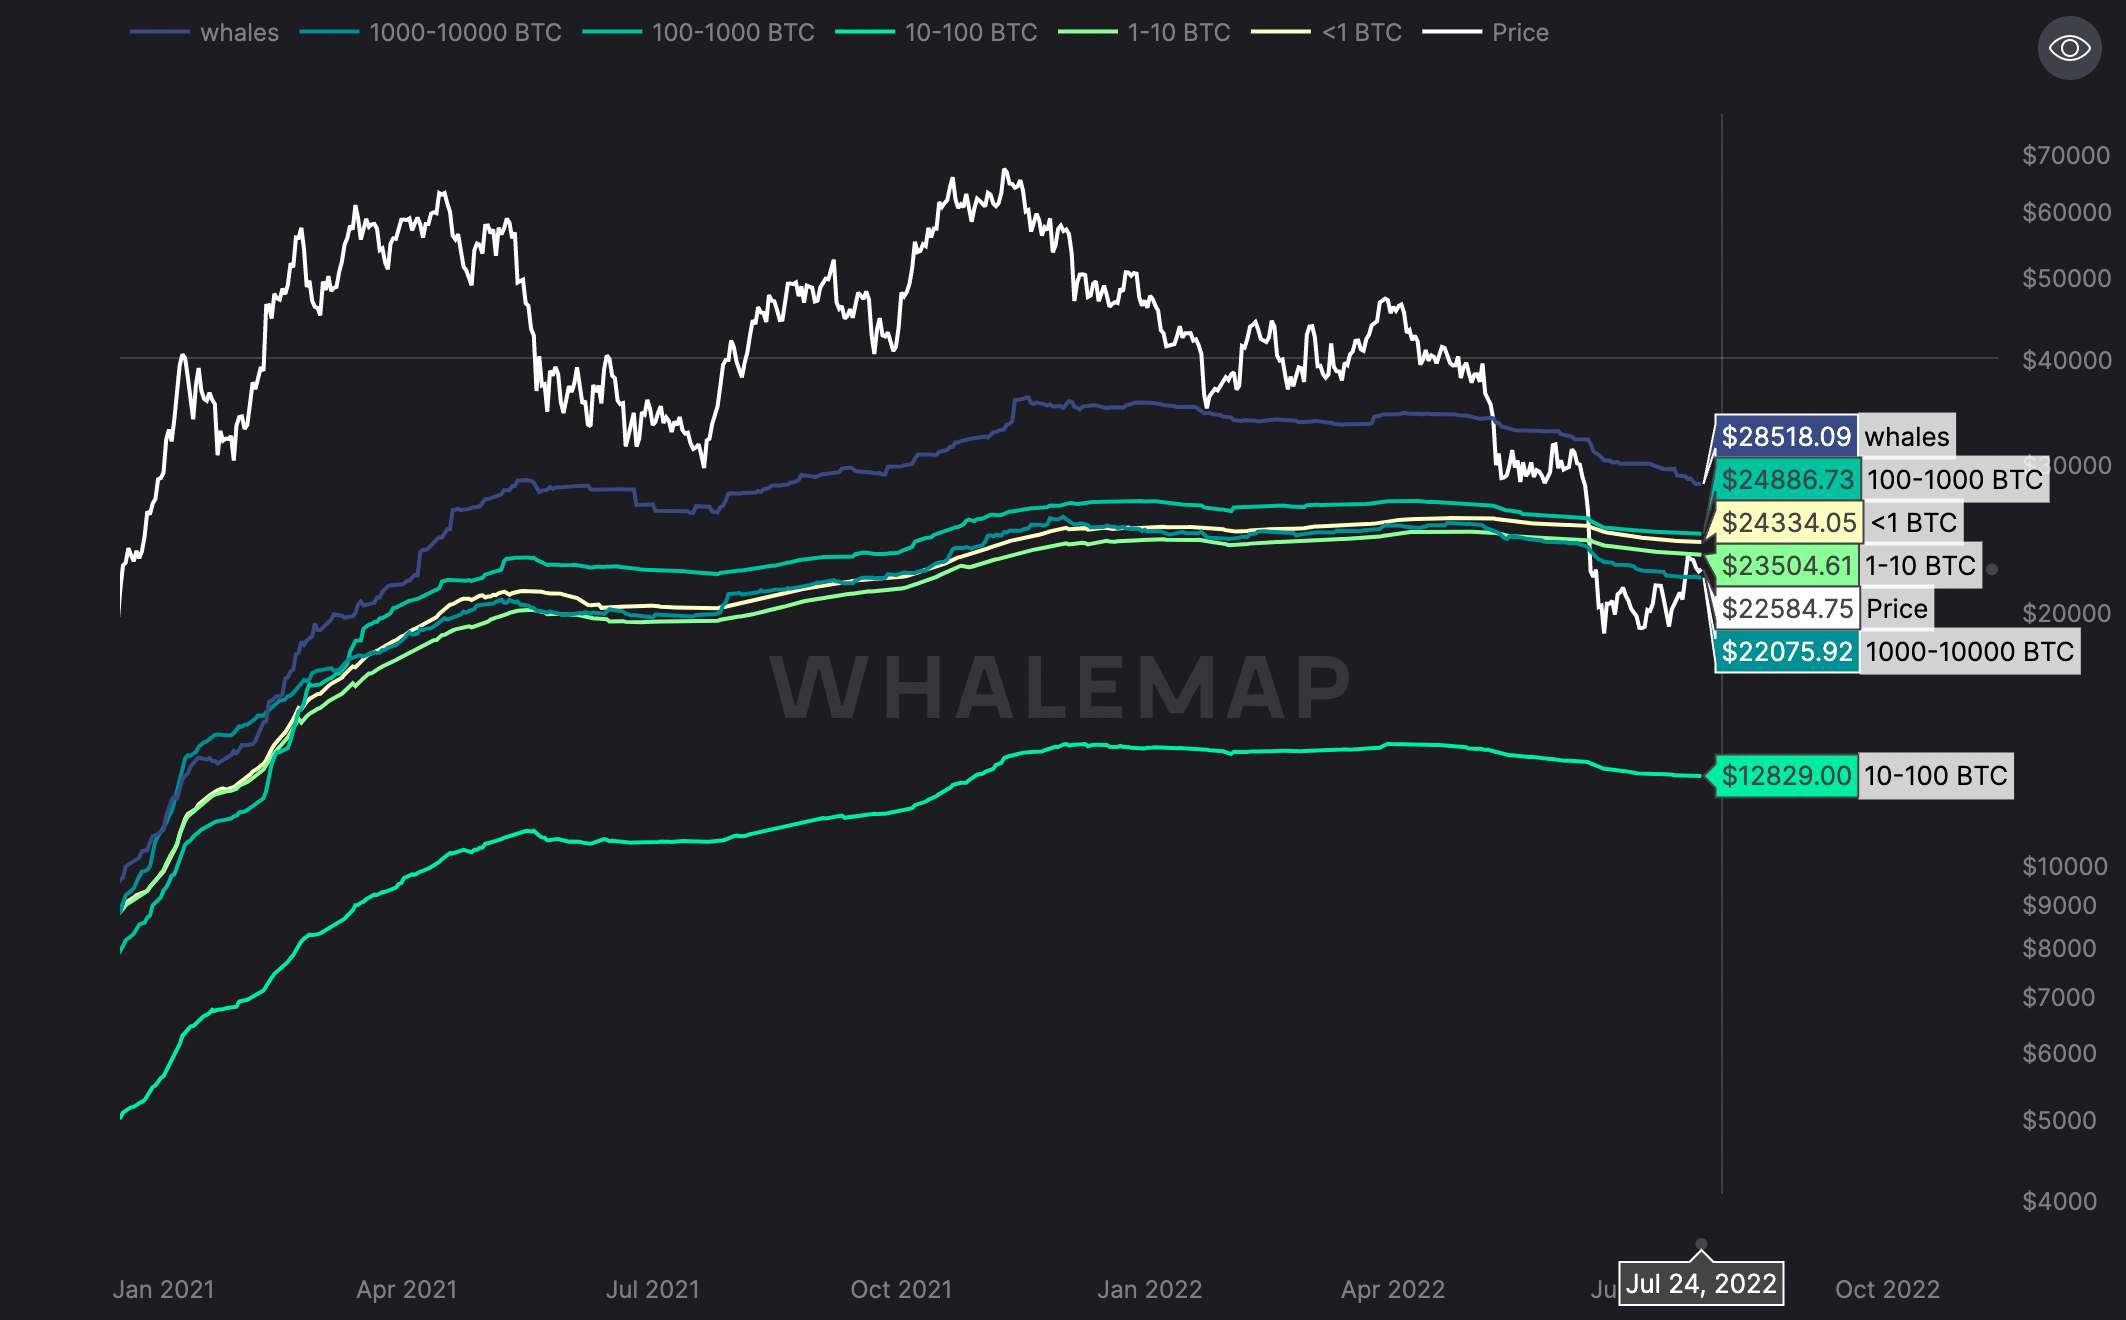Toggle the 1000-10000 BTC legend entry
The height and width of the screenshot is (1320, 2126).
click(x=465, y=33)
